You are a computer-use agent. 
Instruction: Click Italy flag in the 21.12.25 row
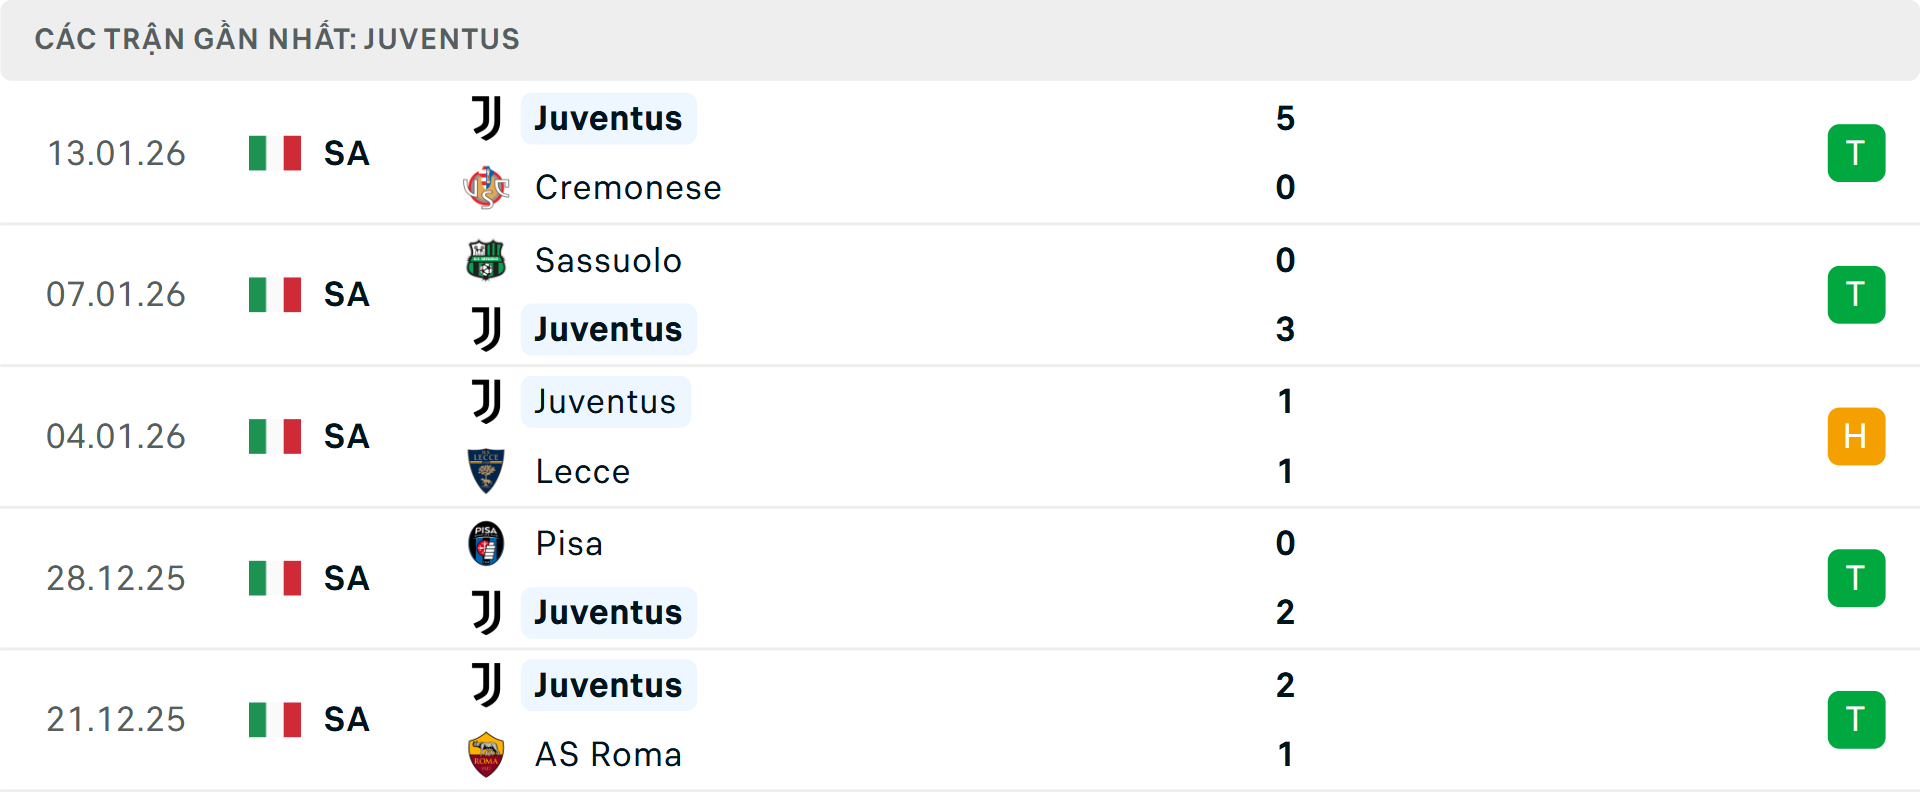(275, 720)
